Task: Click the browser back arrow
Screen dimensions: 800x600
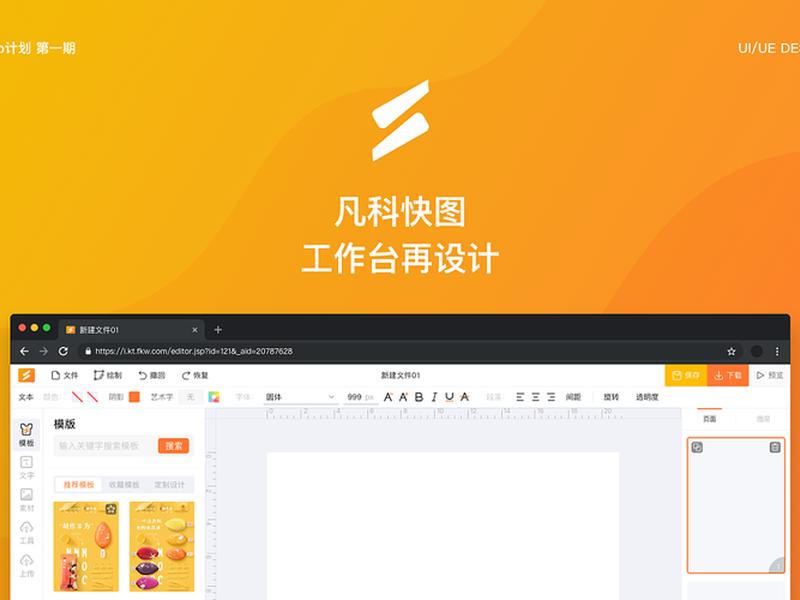Action: [x=24, y=351]
